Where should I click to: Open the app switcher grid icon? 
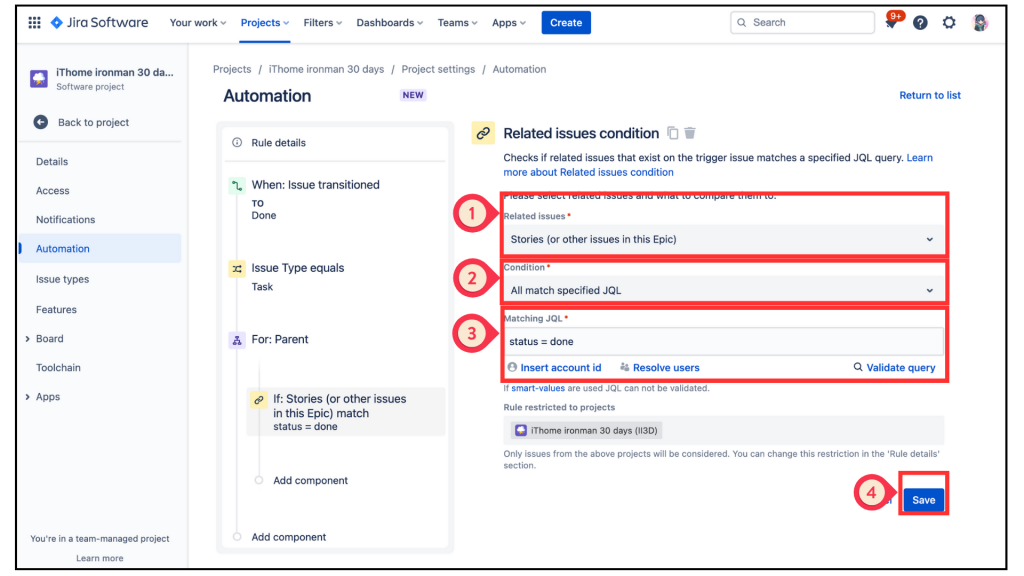pos(35,23)
